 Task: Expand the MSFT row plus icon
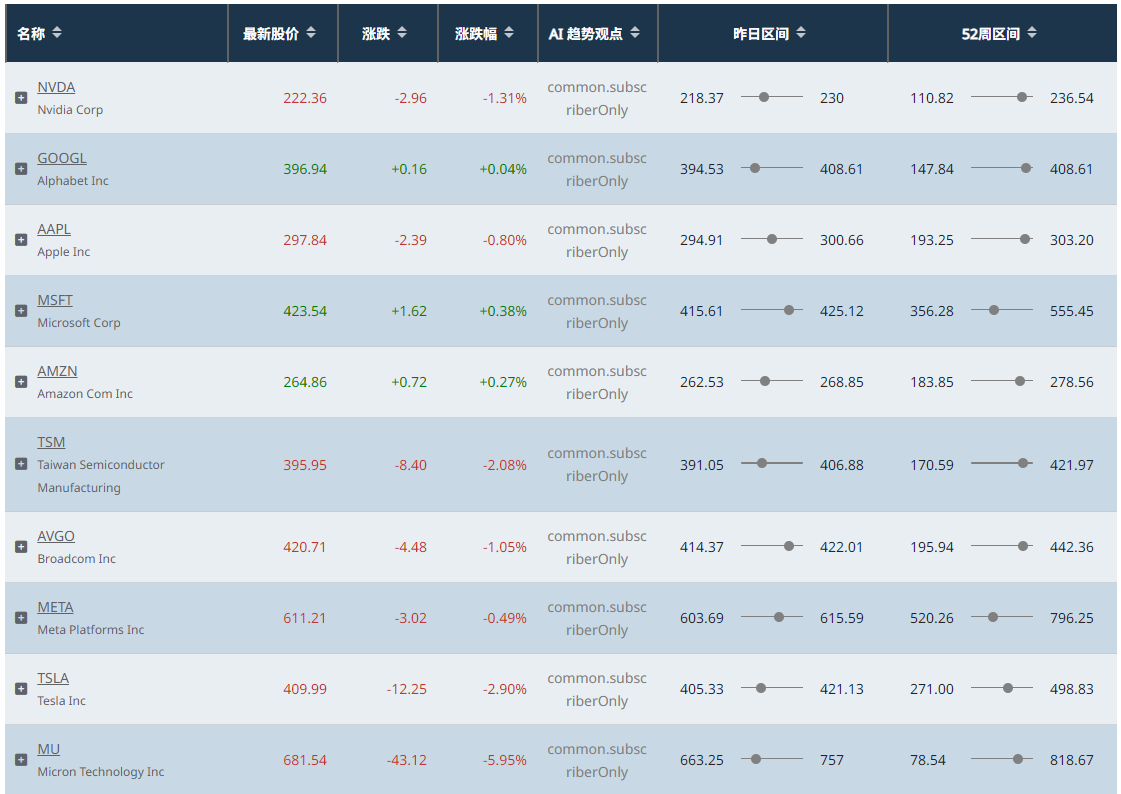(x=21, y=311)
